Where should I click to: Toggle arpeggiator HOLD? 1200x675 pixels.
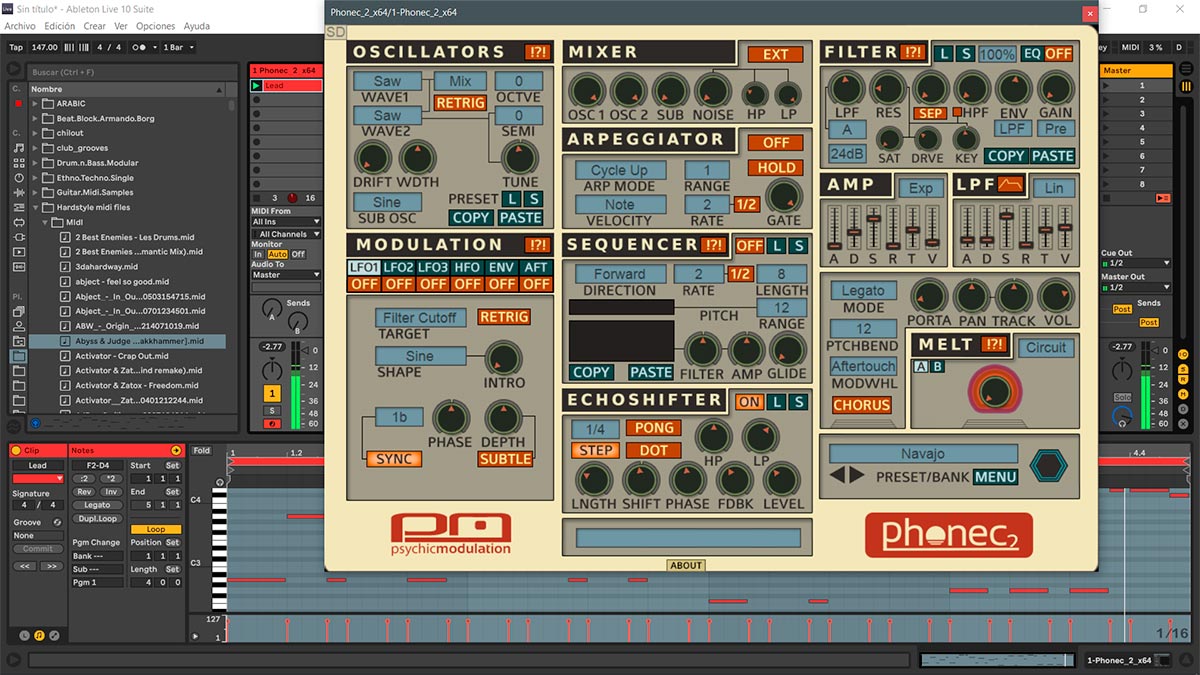[x=776, y=168]
